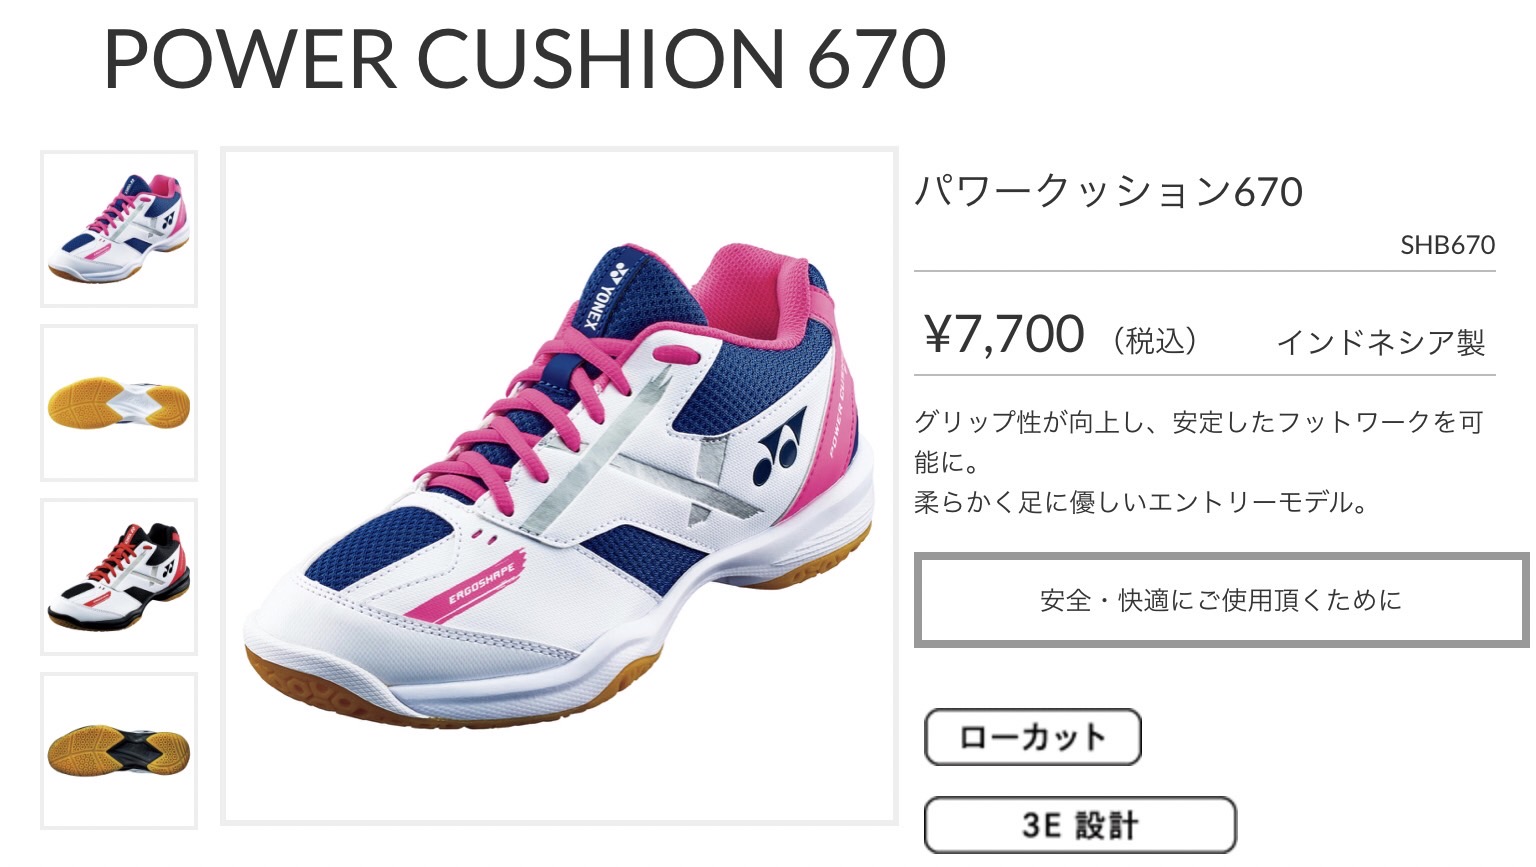
Task: Click the (税込) tax label
Action: pos(1154,341)
